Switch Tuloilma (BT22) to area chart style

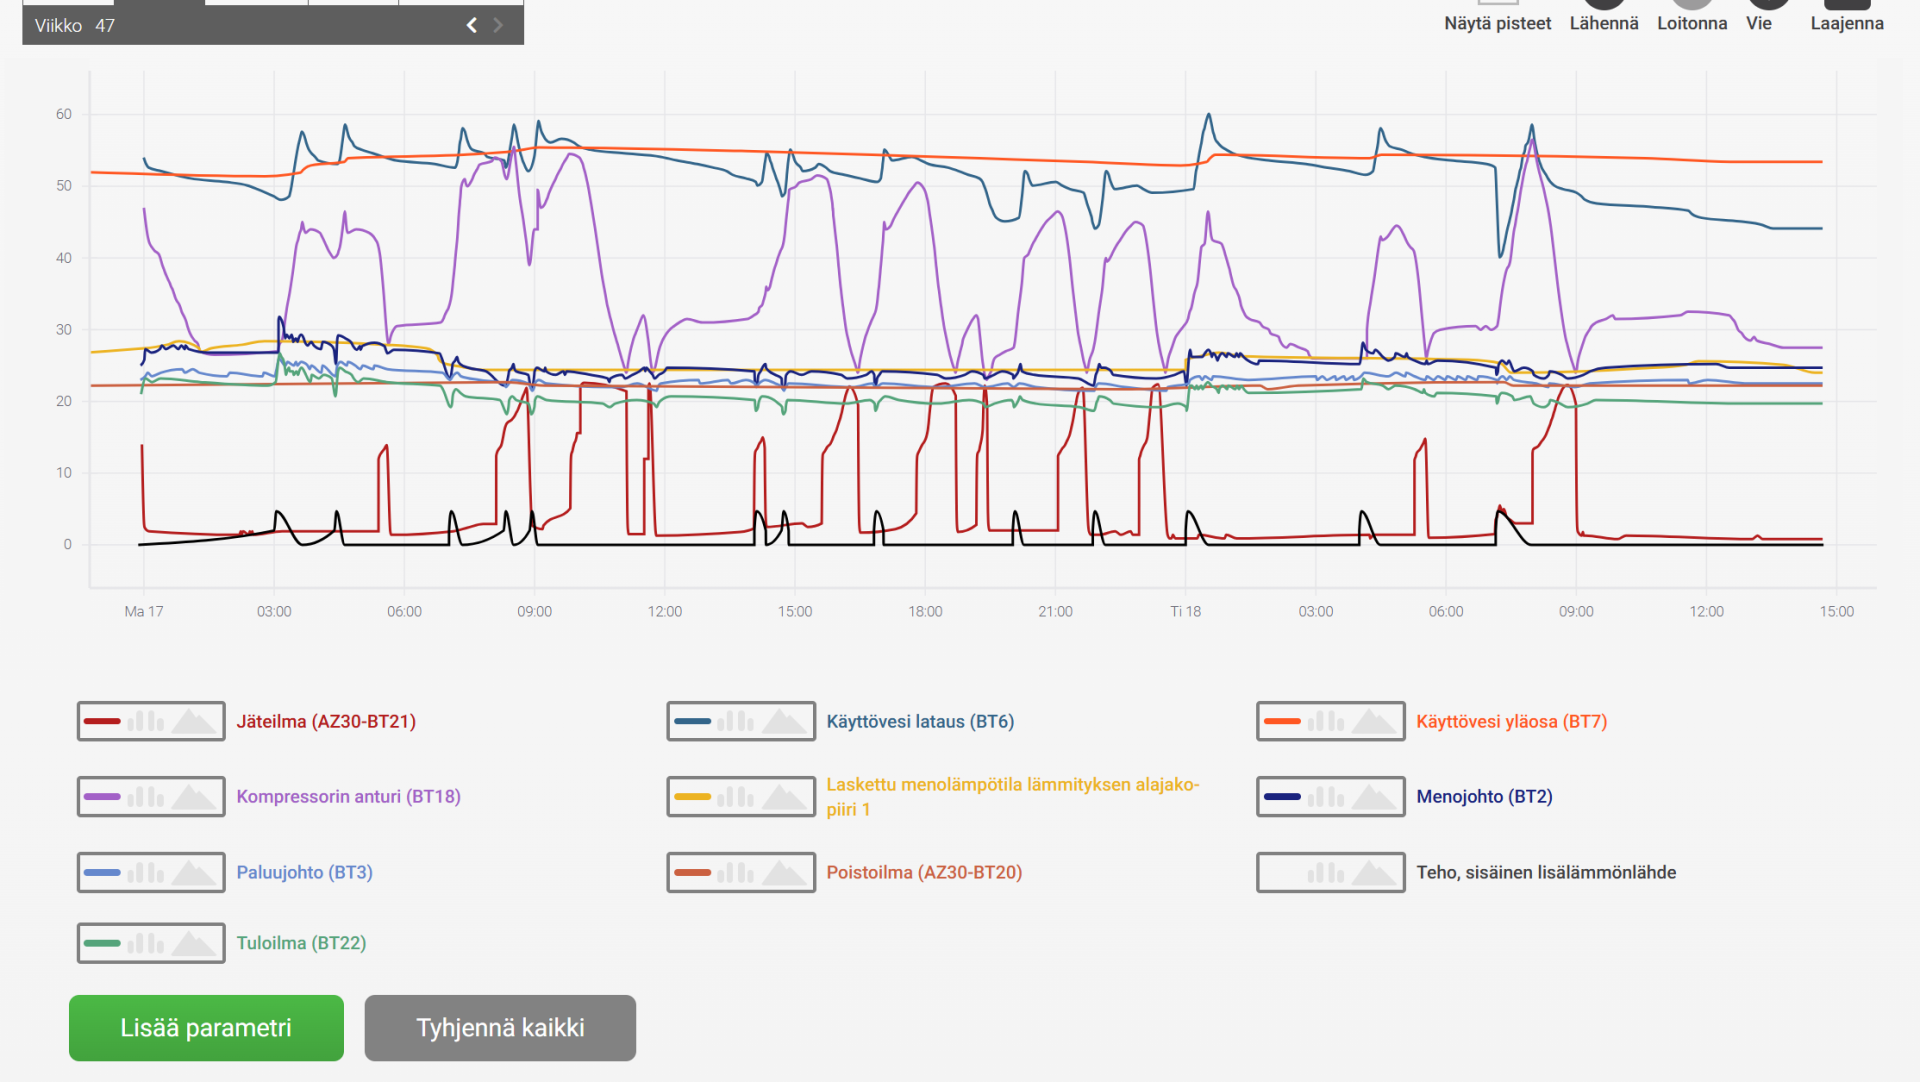(194, 943)
